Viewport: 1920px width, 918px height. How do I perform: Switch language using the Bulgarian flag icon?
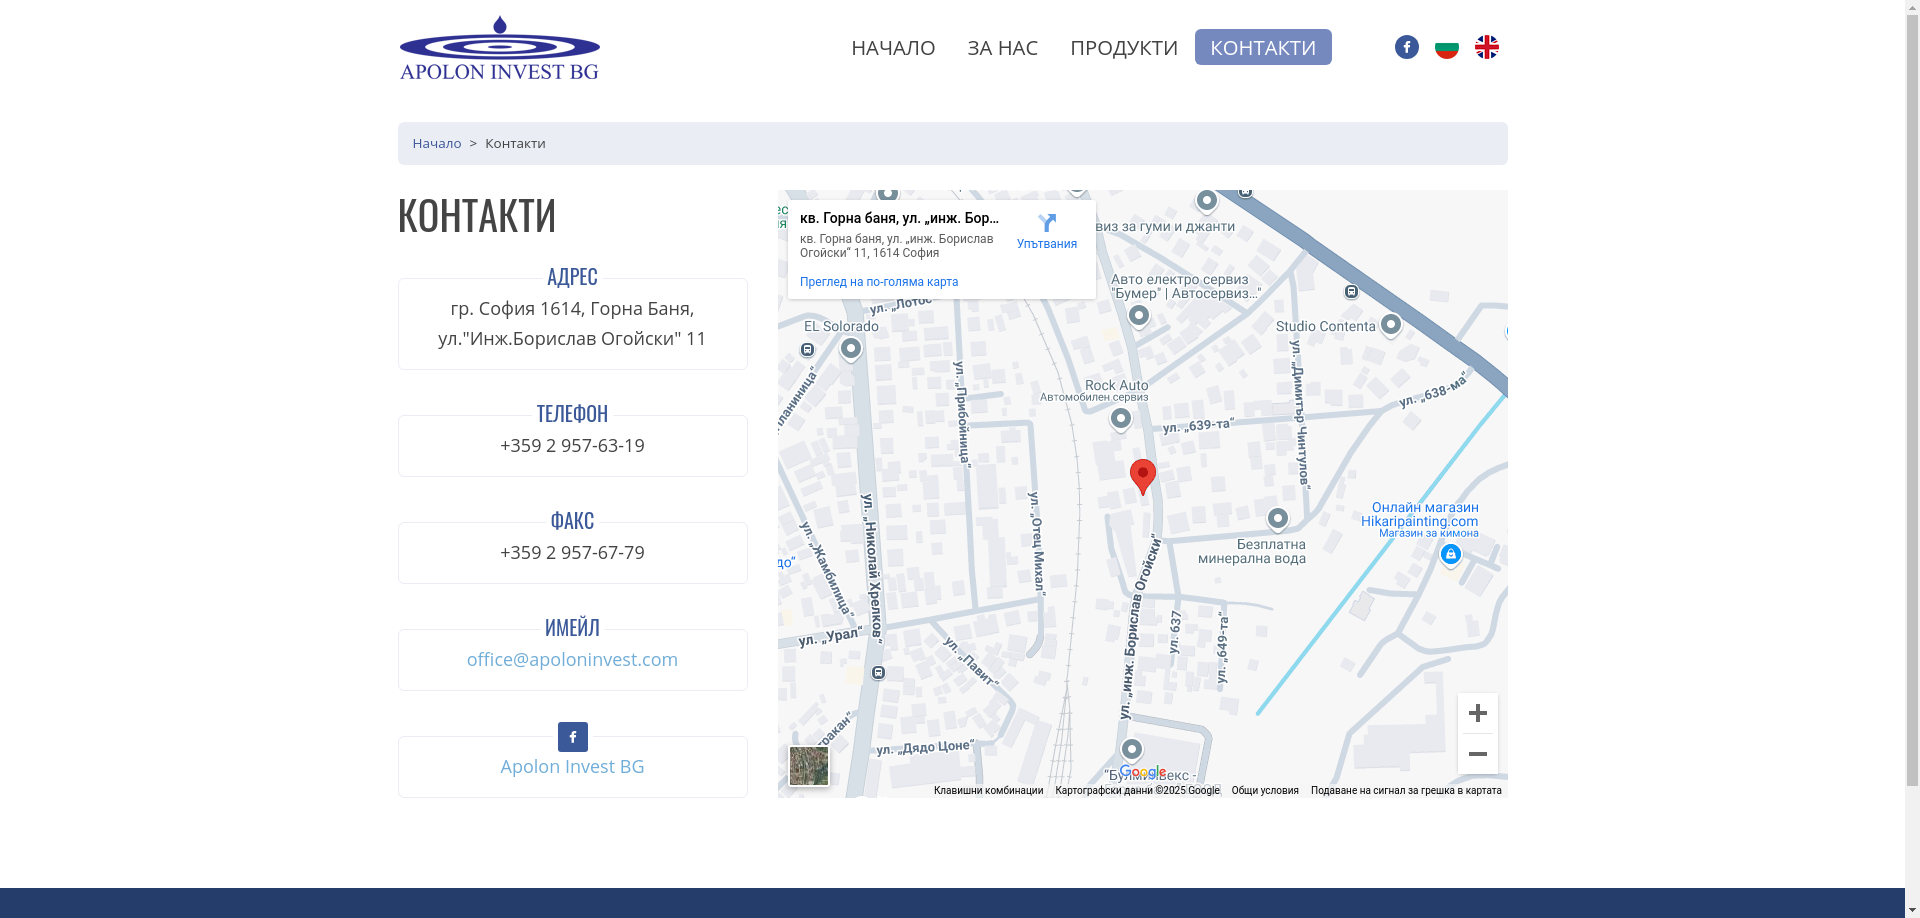1446,46
